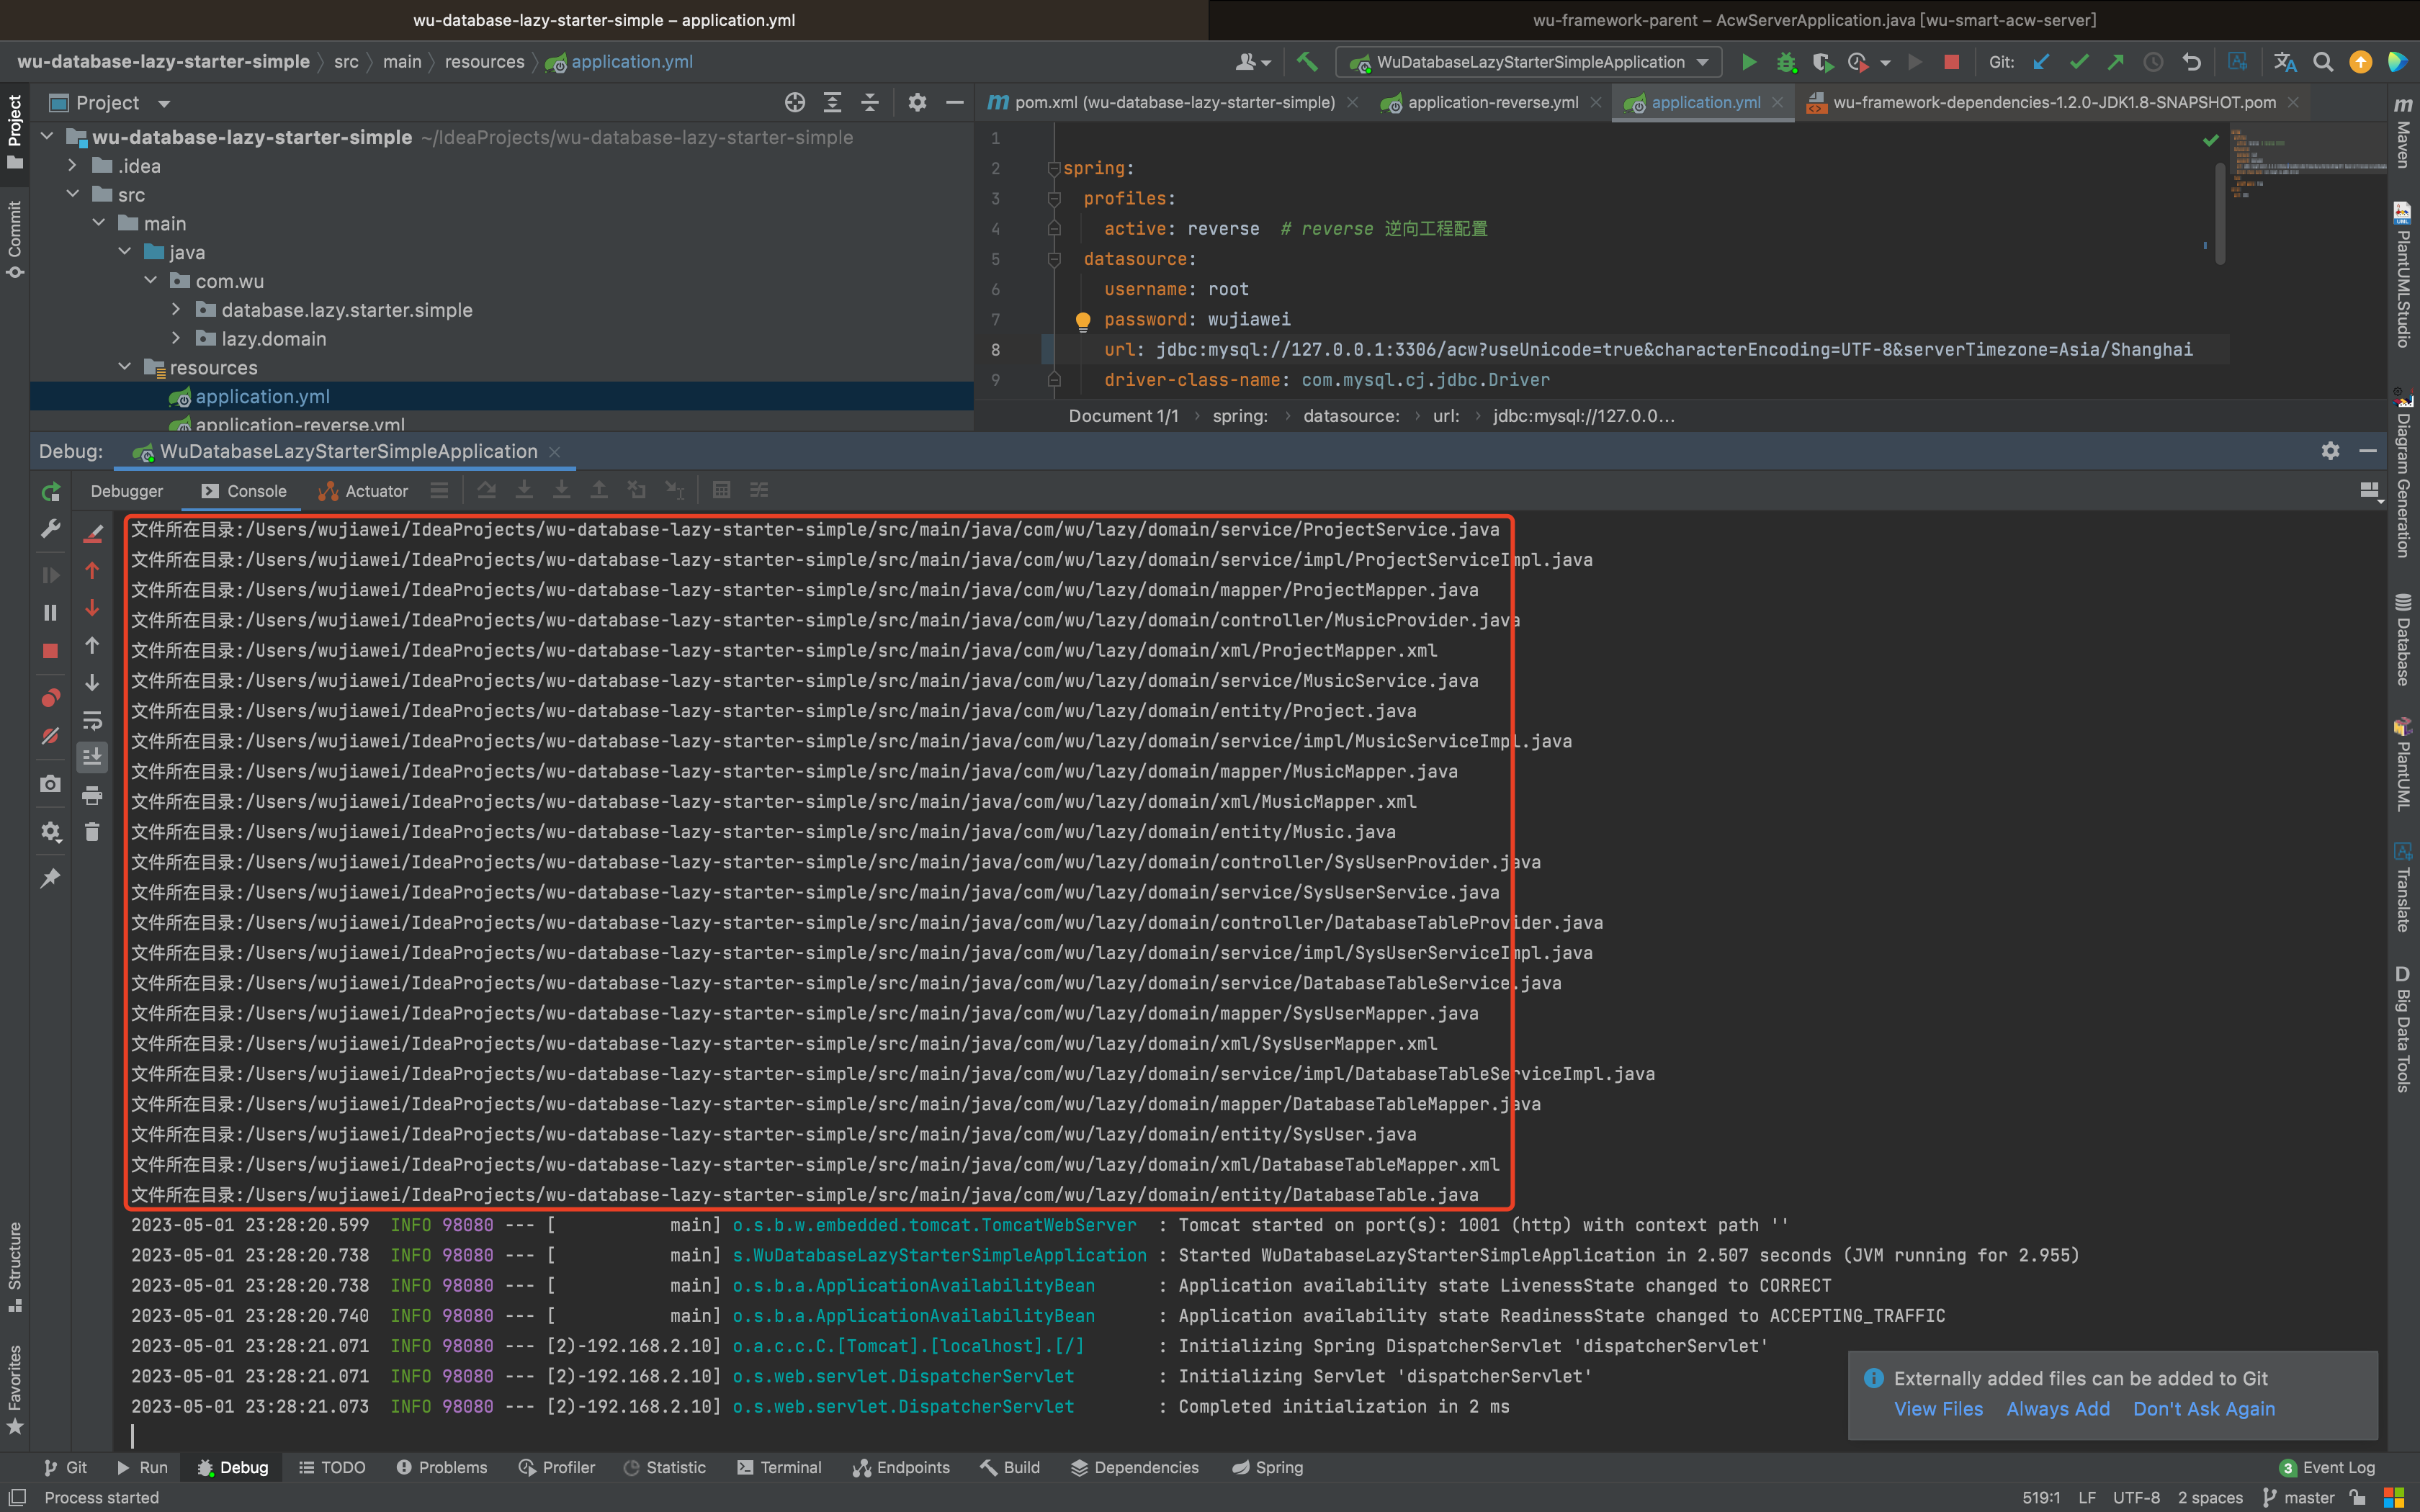Screen dimensions: 2420x1512
Task: Click the Search Everywhere magnifier icon
Action: 2323,62
